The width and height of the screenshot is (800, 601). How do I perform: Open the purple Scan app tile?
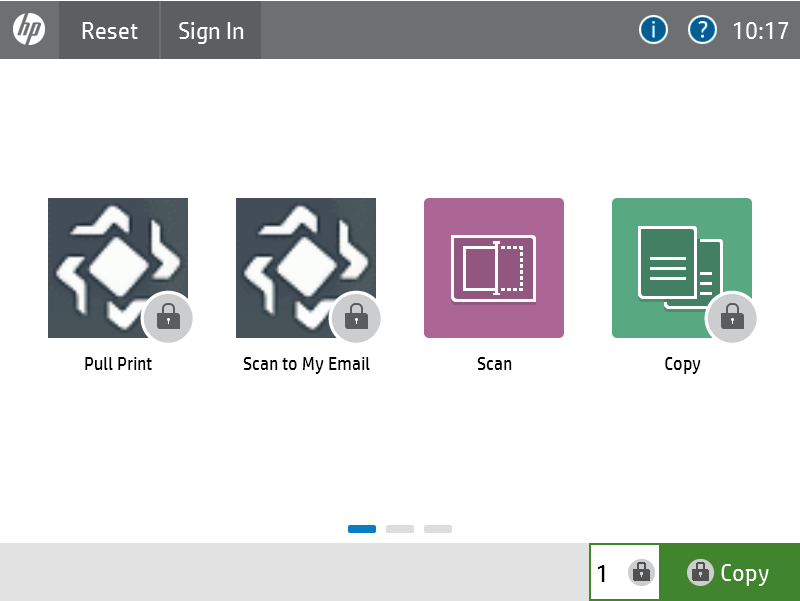click(494, 268)
